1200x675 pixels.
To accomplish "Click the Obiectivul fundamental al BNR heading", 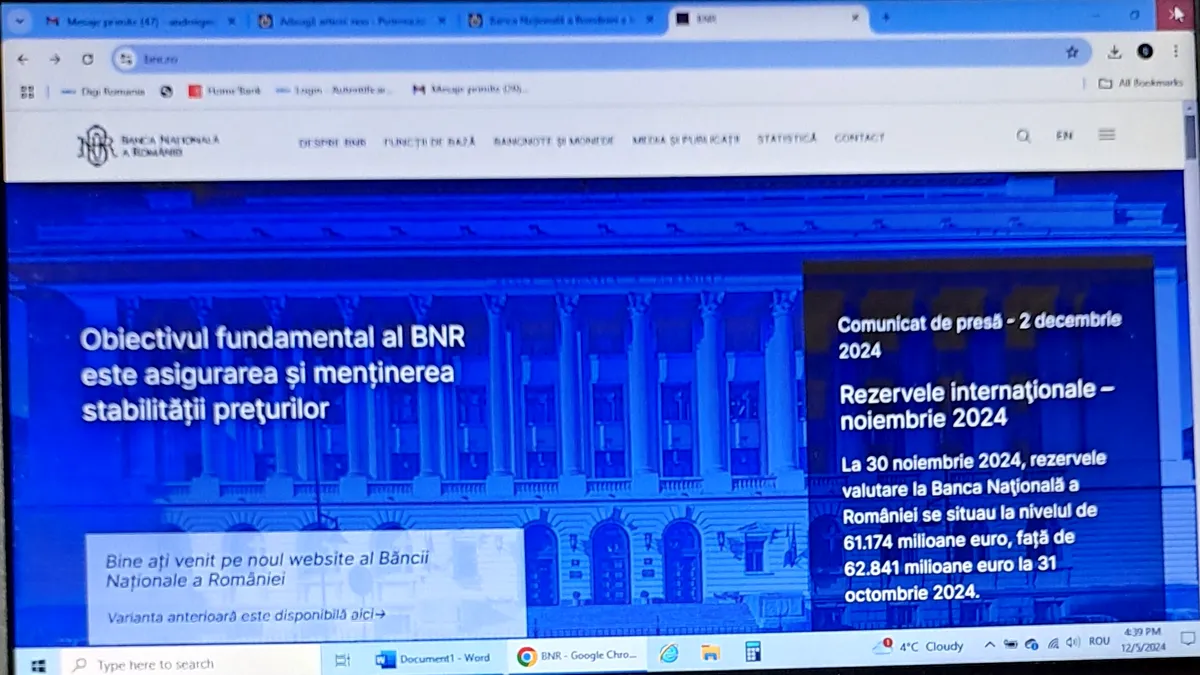I will 273,374.
